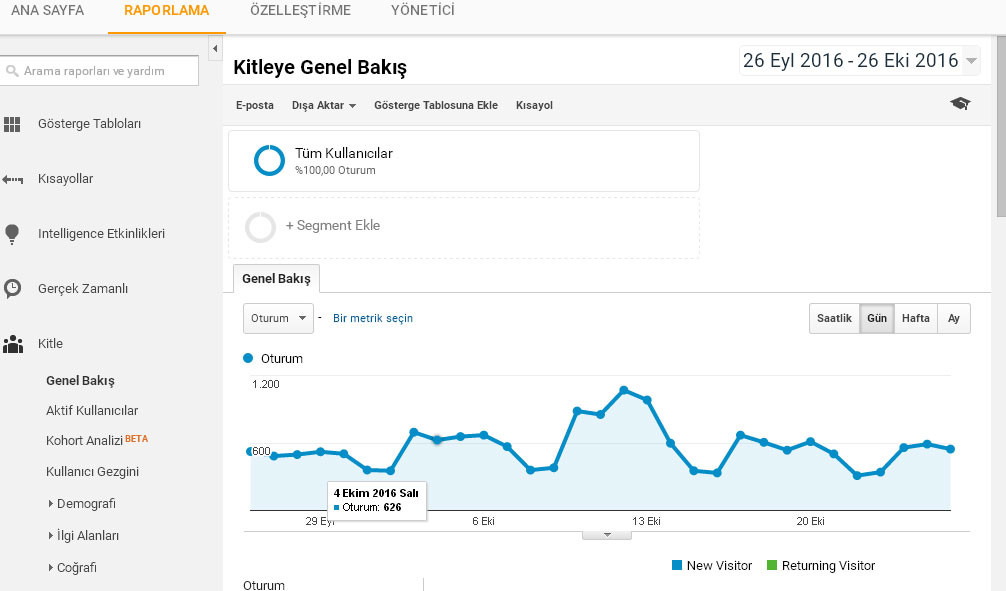Image resolution: width=1006 pixels, height=591 pixels.
Task: Click the Bir metrik seçin link
Action: [373, 318]
